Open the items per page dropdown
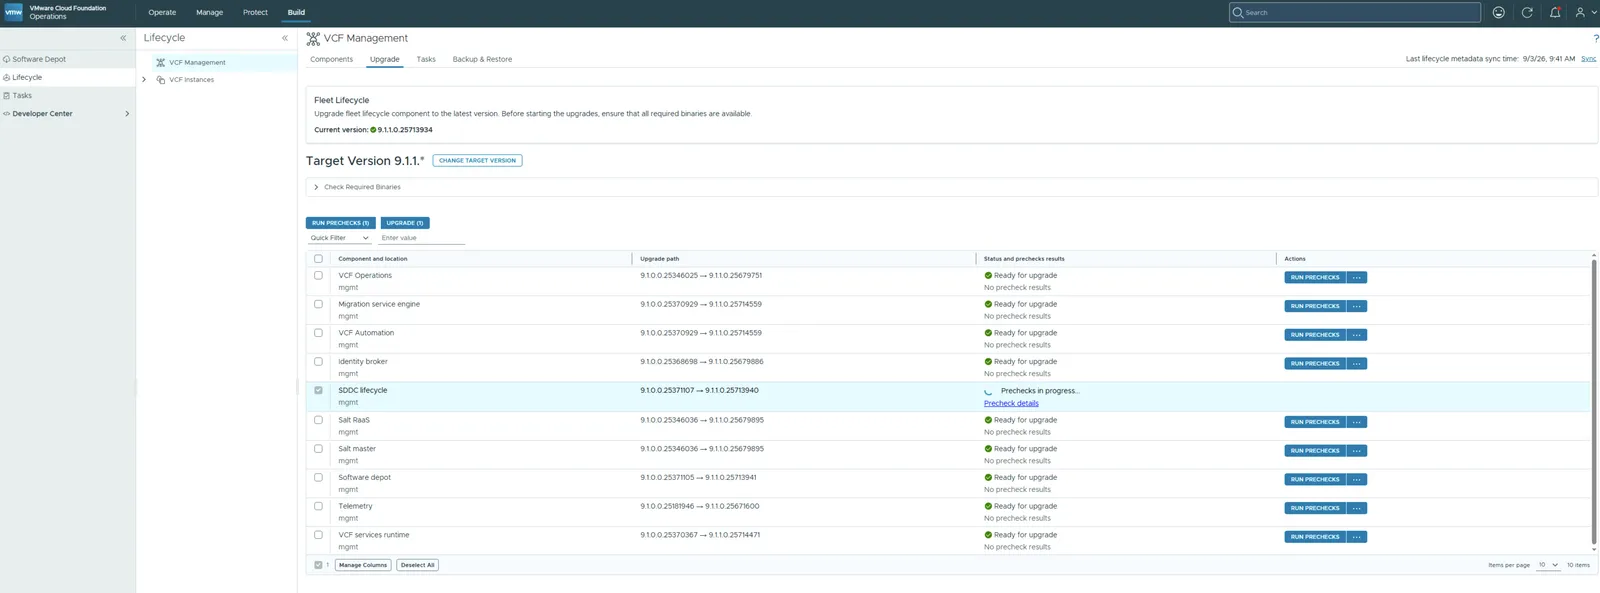Viewport: 1600px width, 593px height. pos(1548,565)
